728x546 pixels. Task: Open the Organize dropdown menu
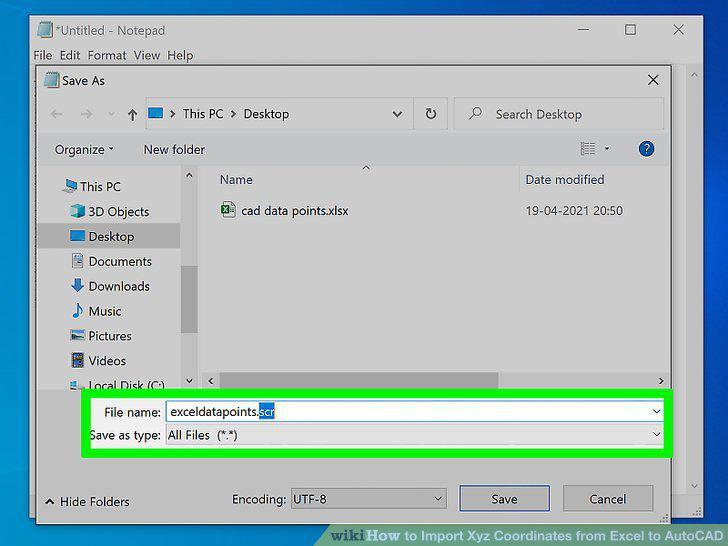point(84,150)
